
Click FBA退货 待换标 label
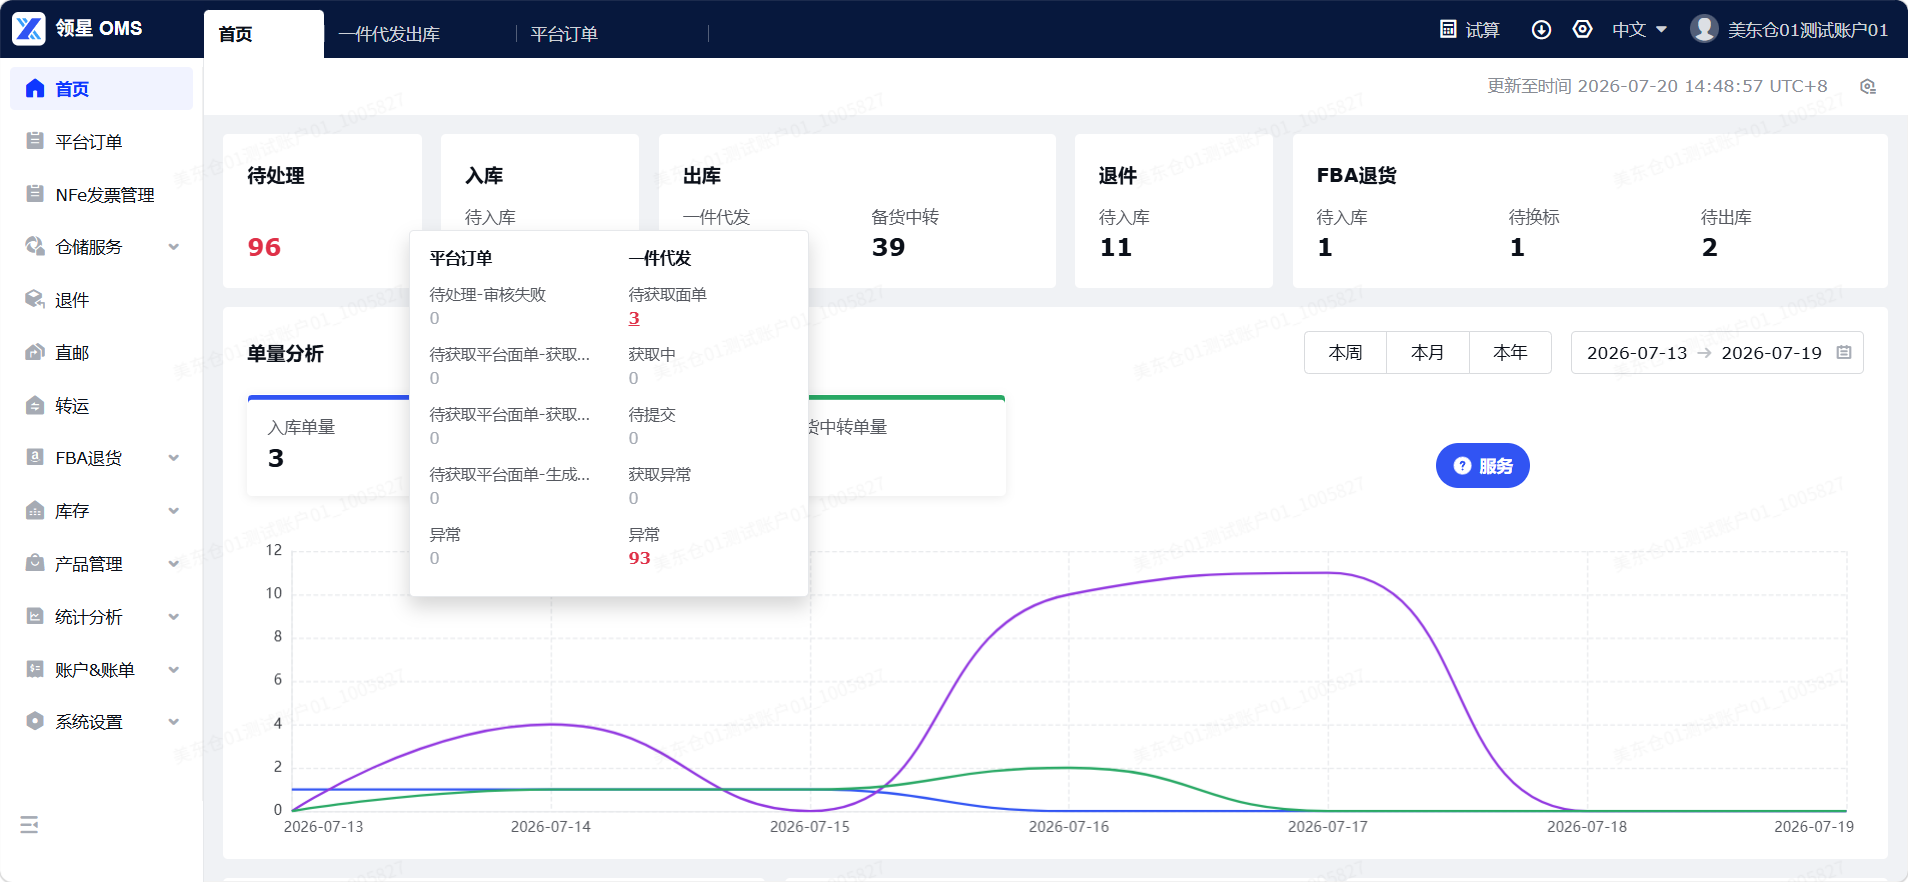point(1534,217)
